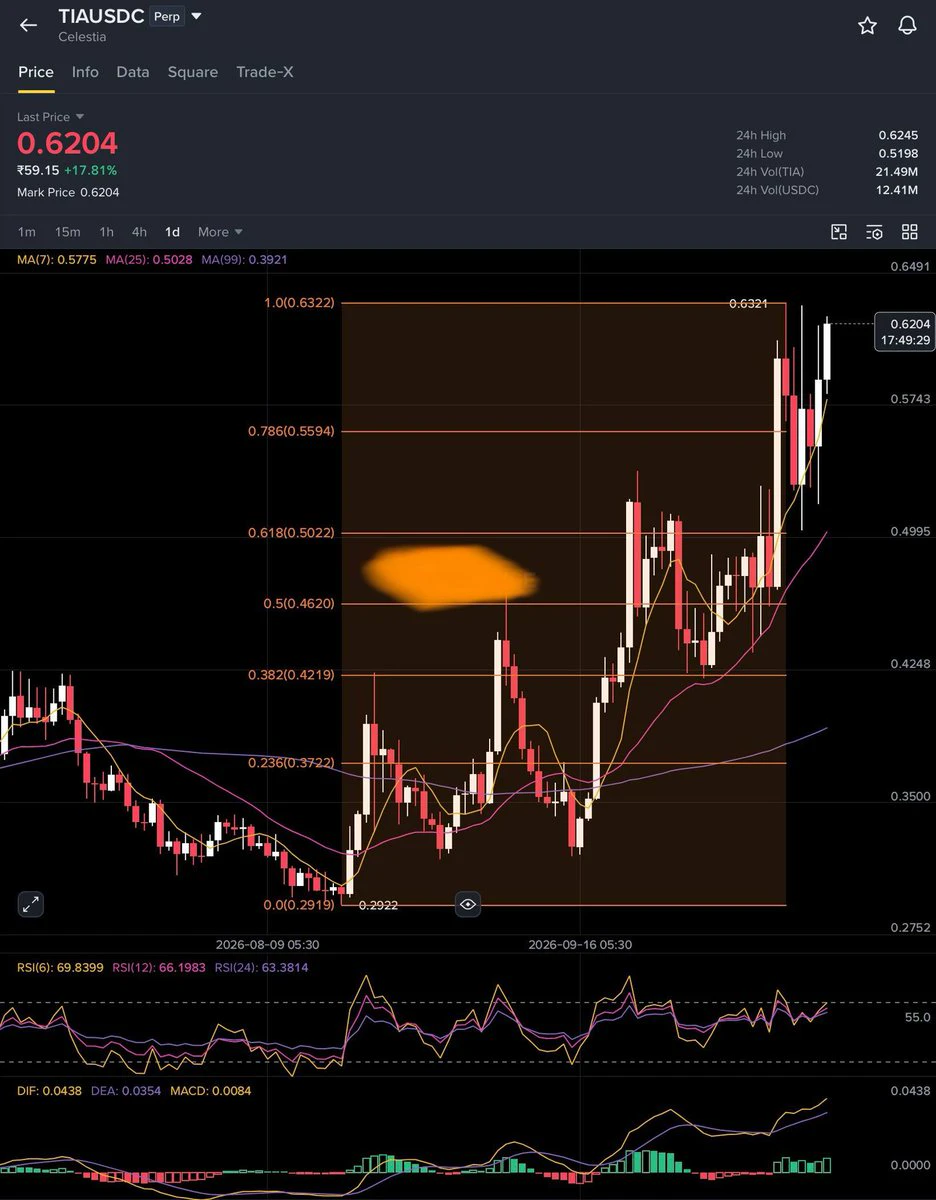Open the pair selector arrow beside Perp

coord(196,17)
